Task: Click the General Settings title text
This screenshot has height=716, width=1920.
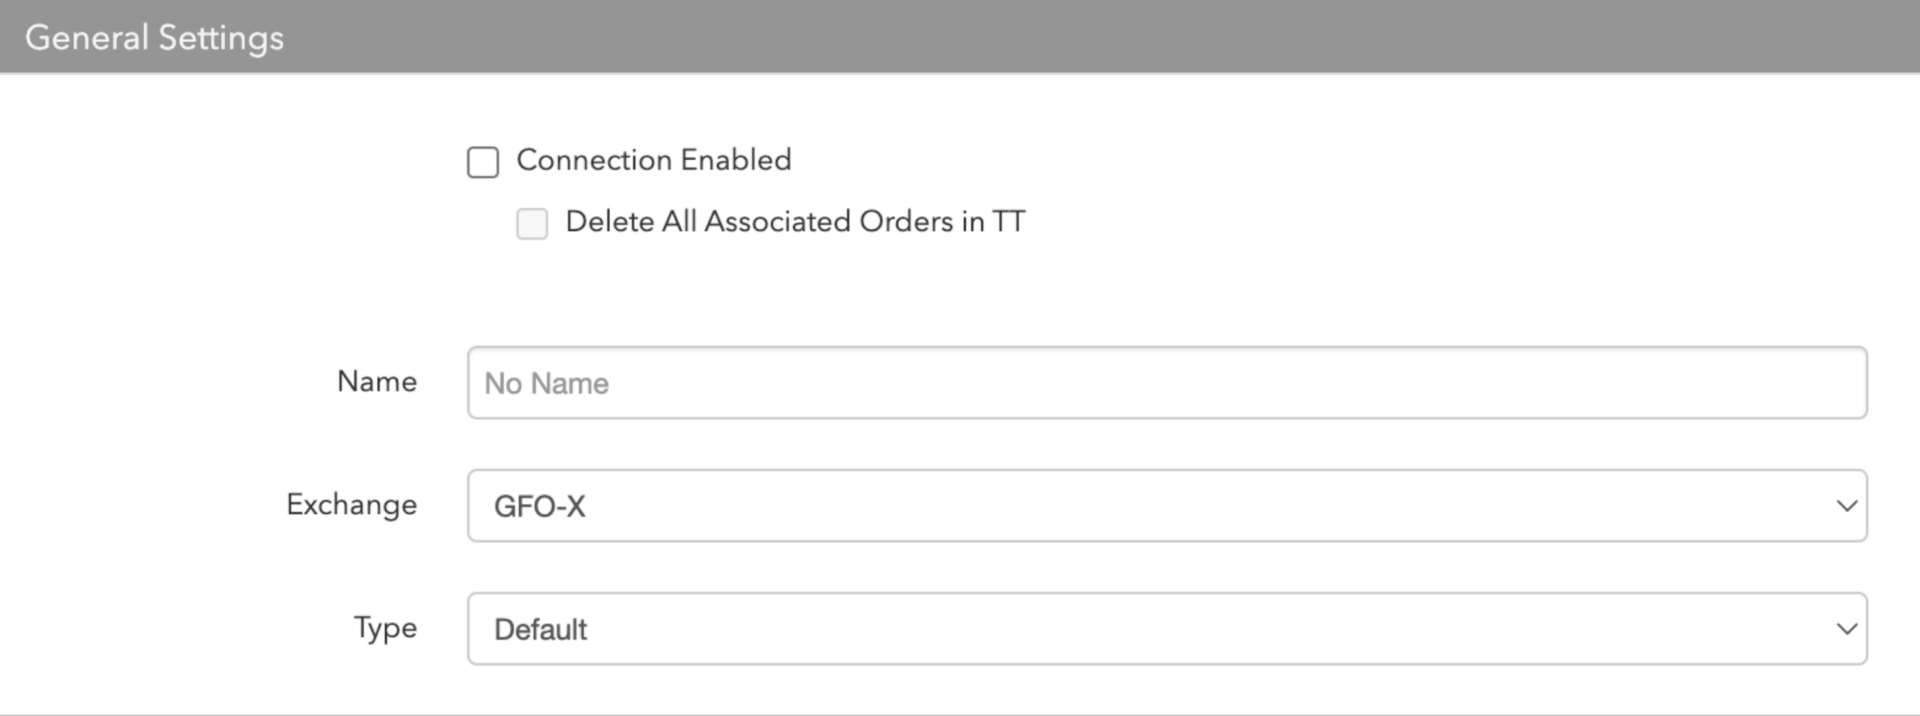Action: (155, 38)
